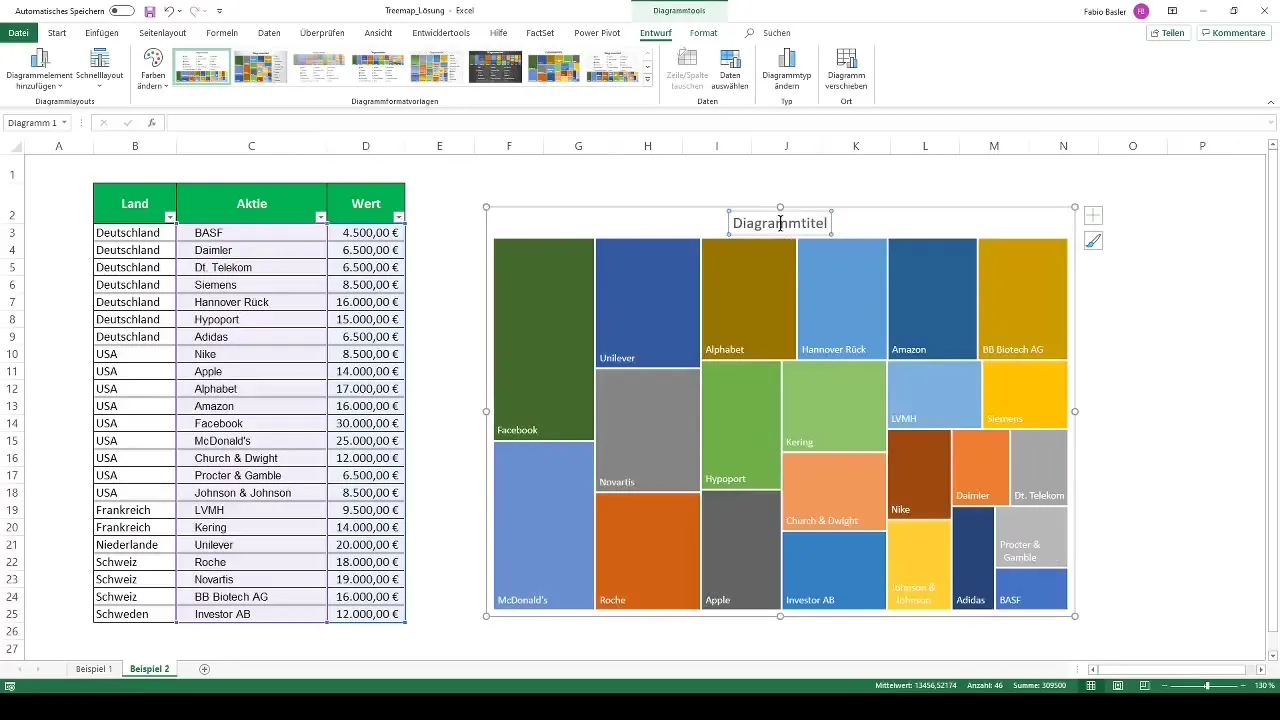This screenshot has width=1280, height=720.
Task: Click the Suchen magnifier search box
Action: (768, 33)
